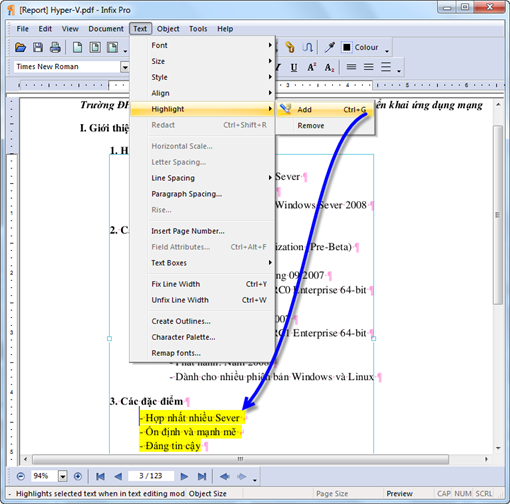
Task: Open the zoom percentage dropdown
Action: [63, 476]
